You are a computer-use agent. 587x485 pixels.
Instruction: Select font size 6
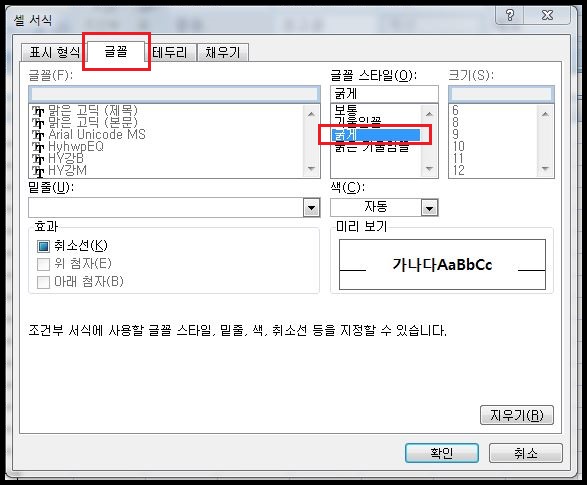455,110
